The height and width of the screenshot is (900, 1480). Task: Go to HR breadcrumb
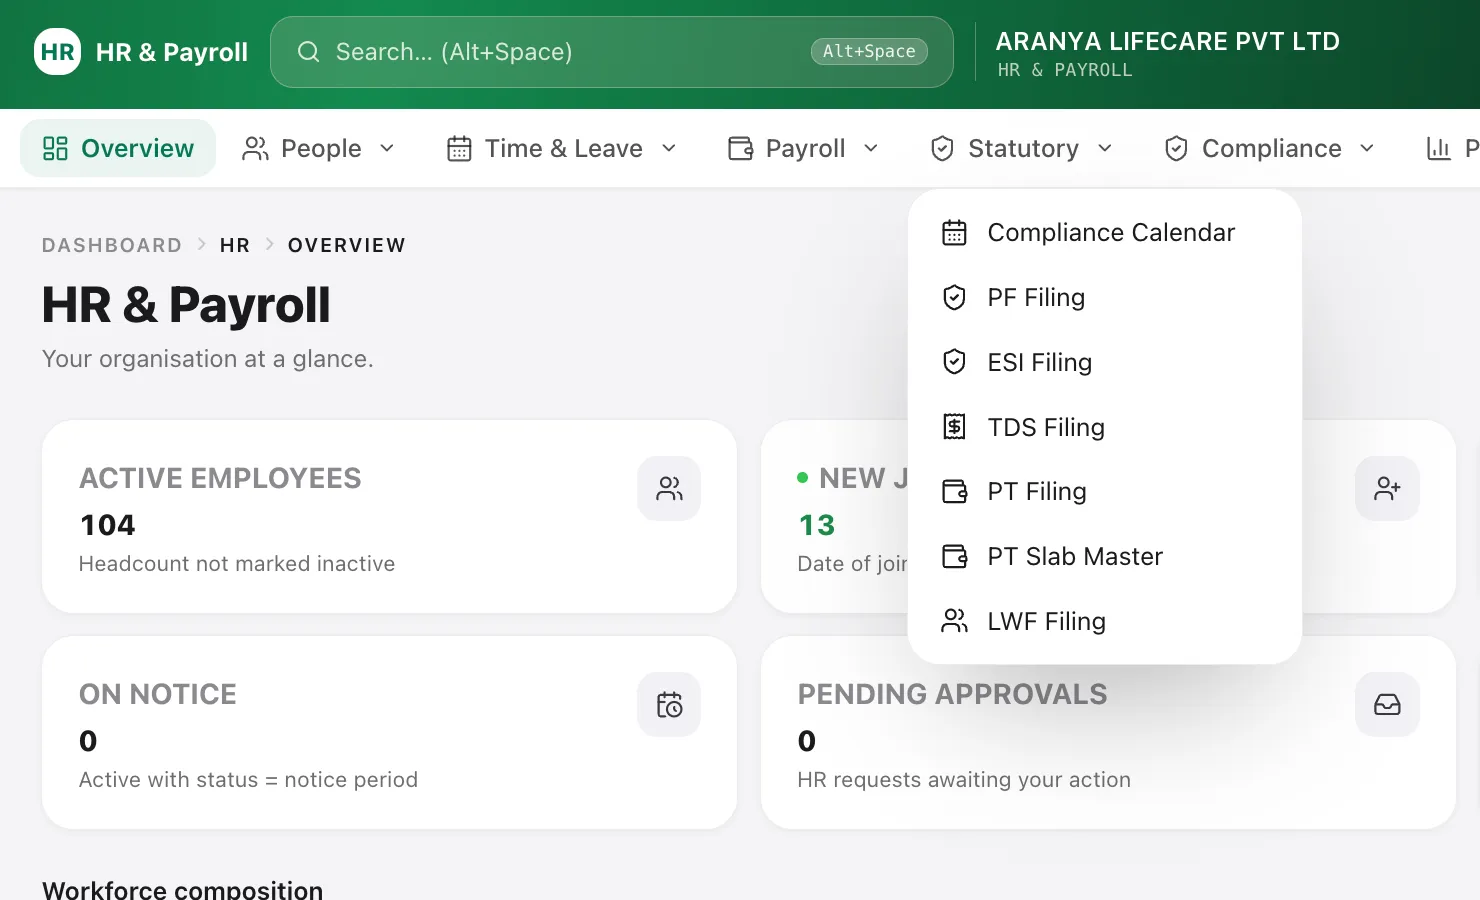(235, 245)
